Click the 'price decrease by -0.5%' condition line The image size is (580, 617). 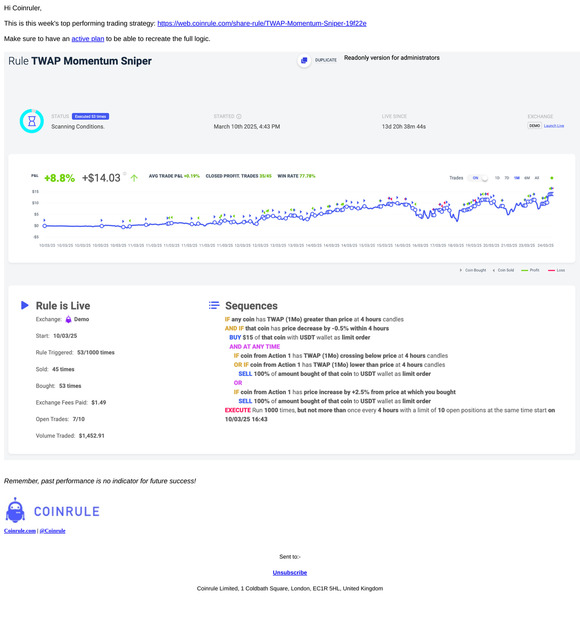pyautogui.click(x=307, y=328)
